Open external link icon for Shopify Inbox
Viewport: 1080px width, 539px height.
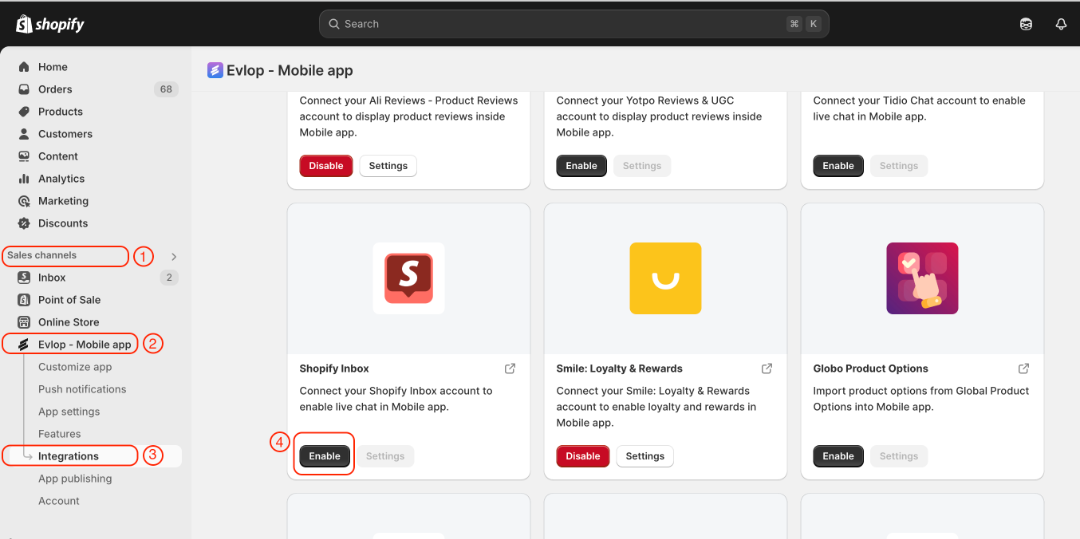tap(510, 369)
